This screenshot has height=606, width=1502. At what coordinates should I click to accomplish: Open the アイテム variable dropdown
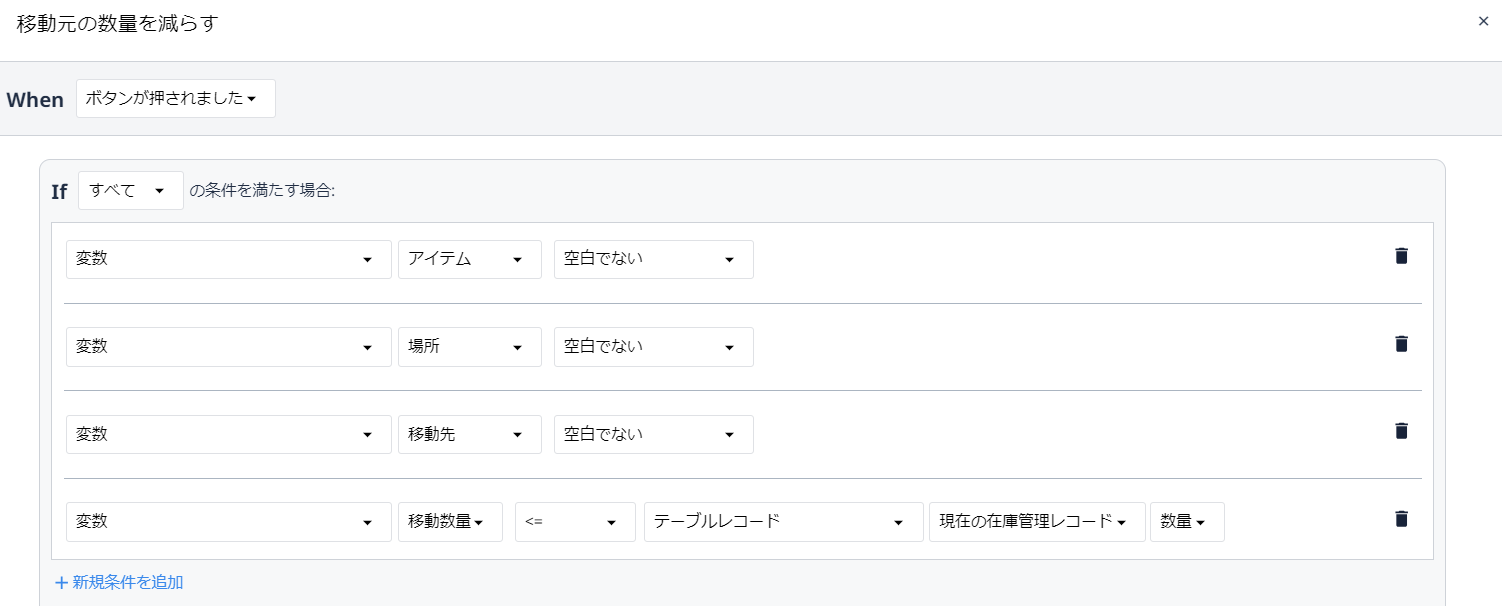[x=470, y=259]
